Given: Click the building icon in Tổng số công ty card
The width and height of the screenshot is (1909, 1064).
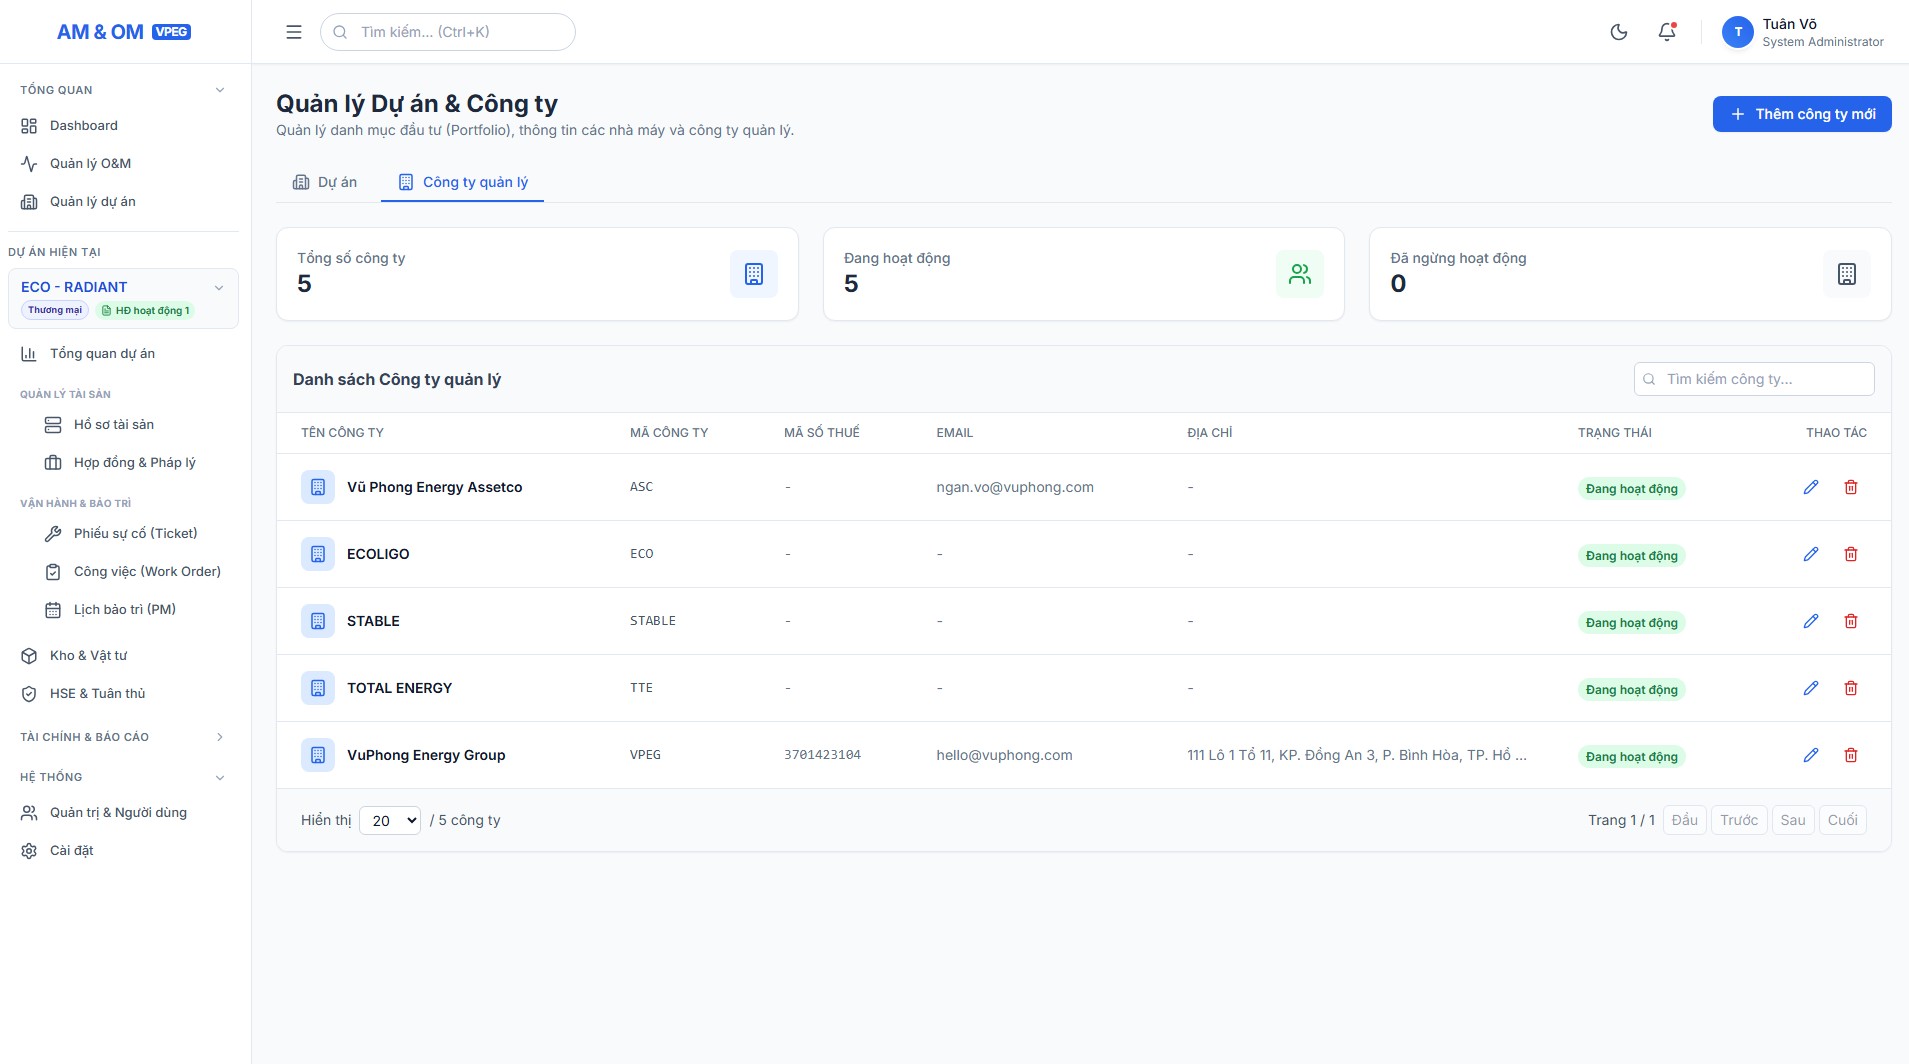Looking at the screenshot, I should tap(754, 274).
